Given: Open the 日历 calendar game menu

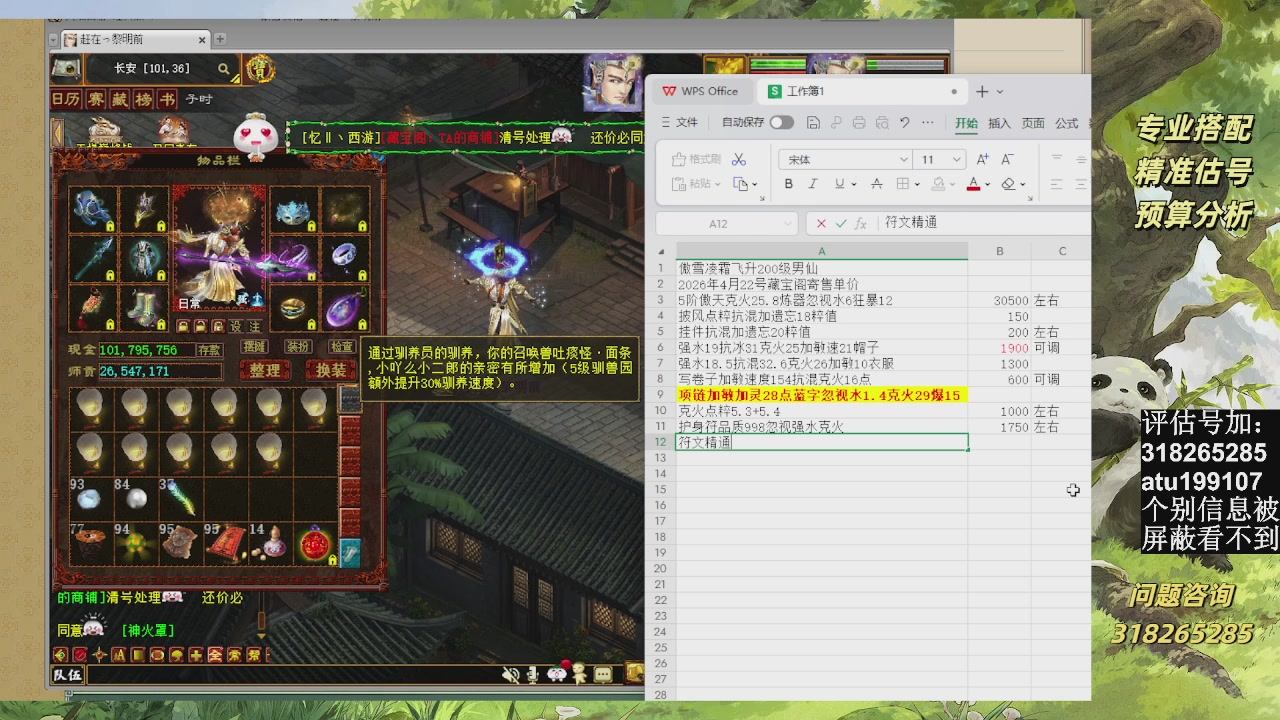Looking at the screenshot, I should 66,99.
